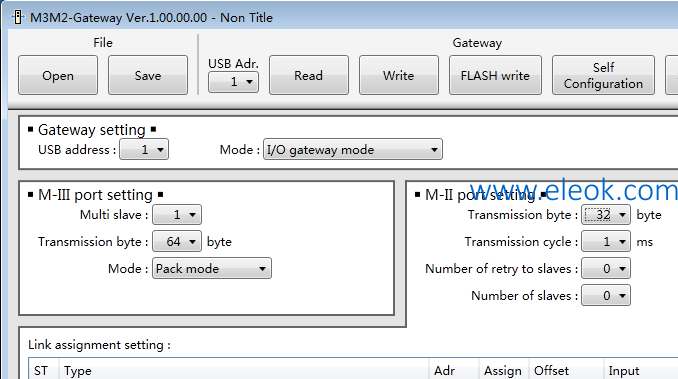Image resolution: width=678 pixels, height=379 pixels.
Task: Click the 'Gateway setting' heading
Action: point(92,130)
